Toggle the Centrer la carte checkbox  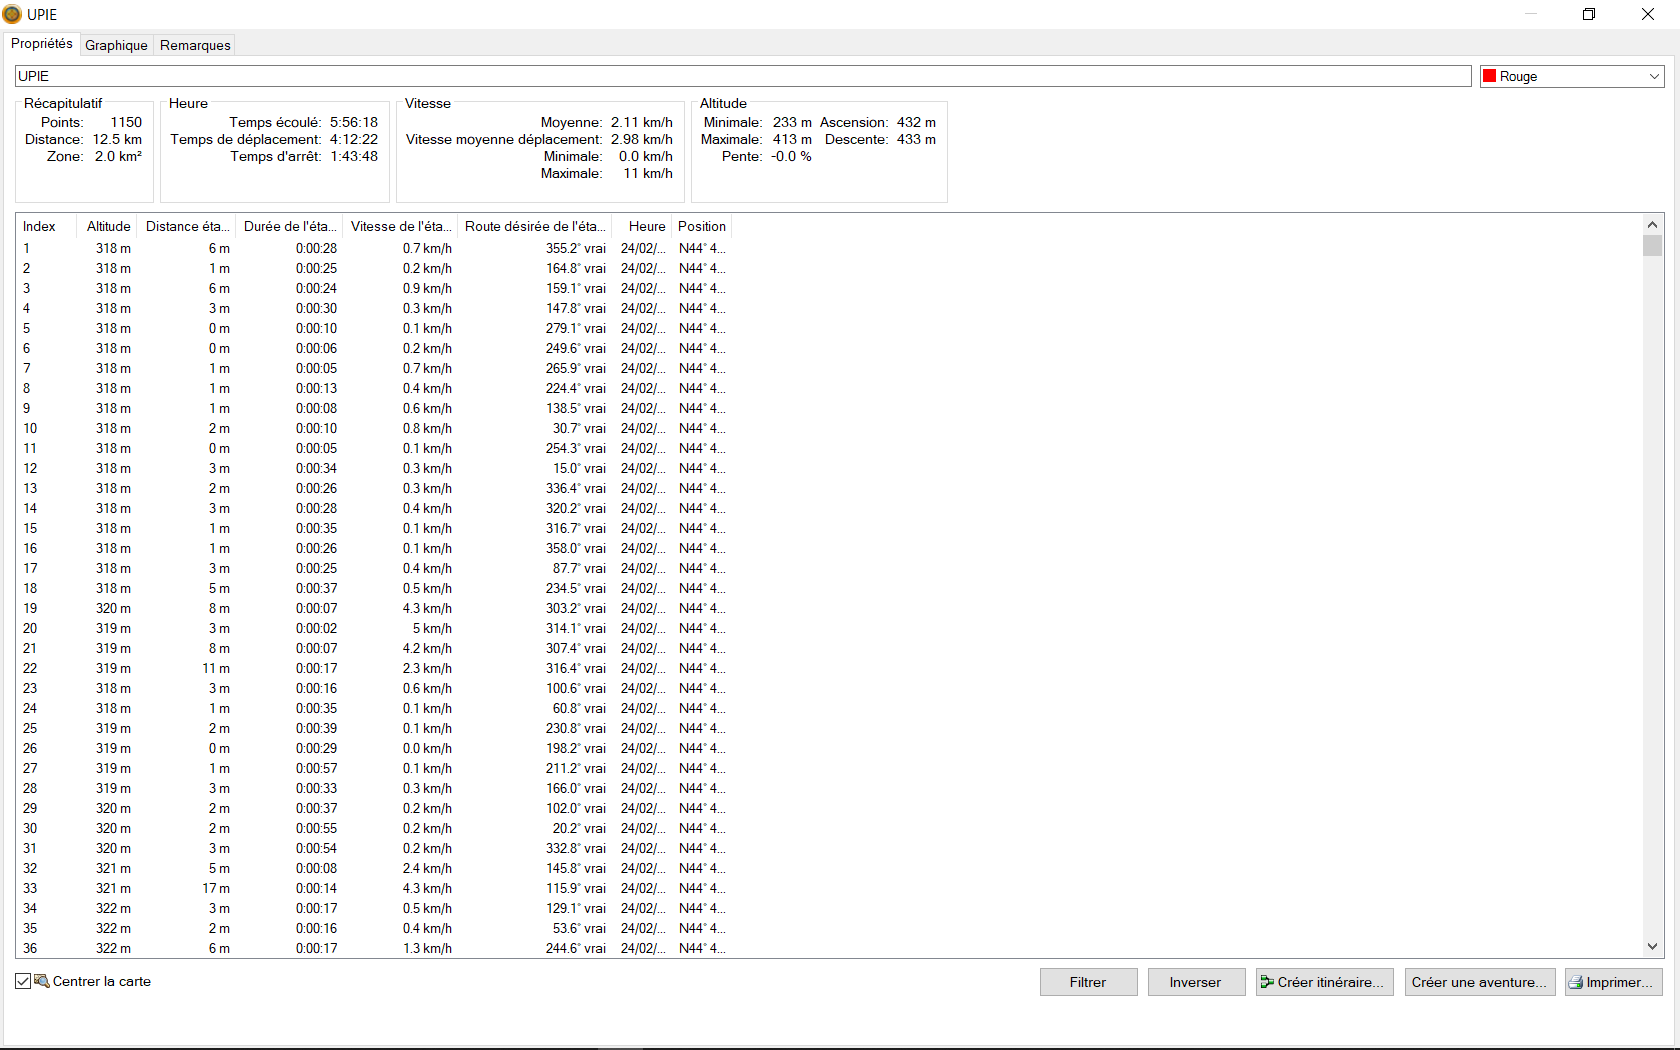click(23, 981)
